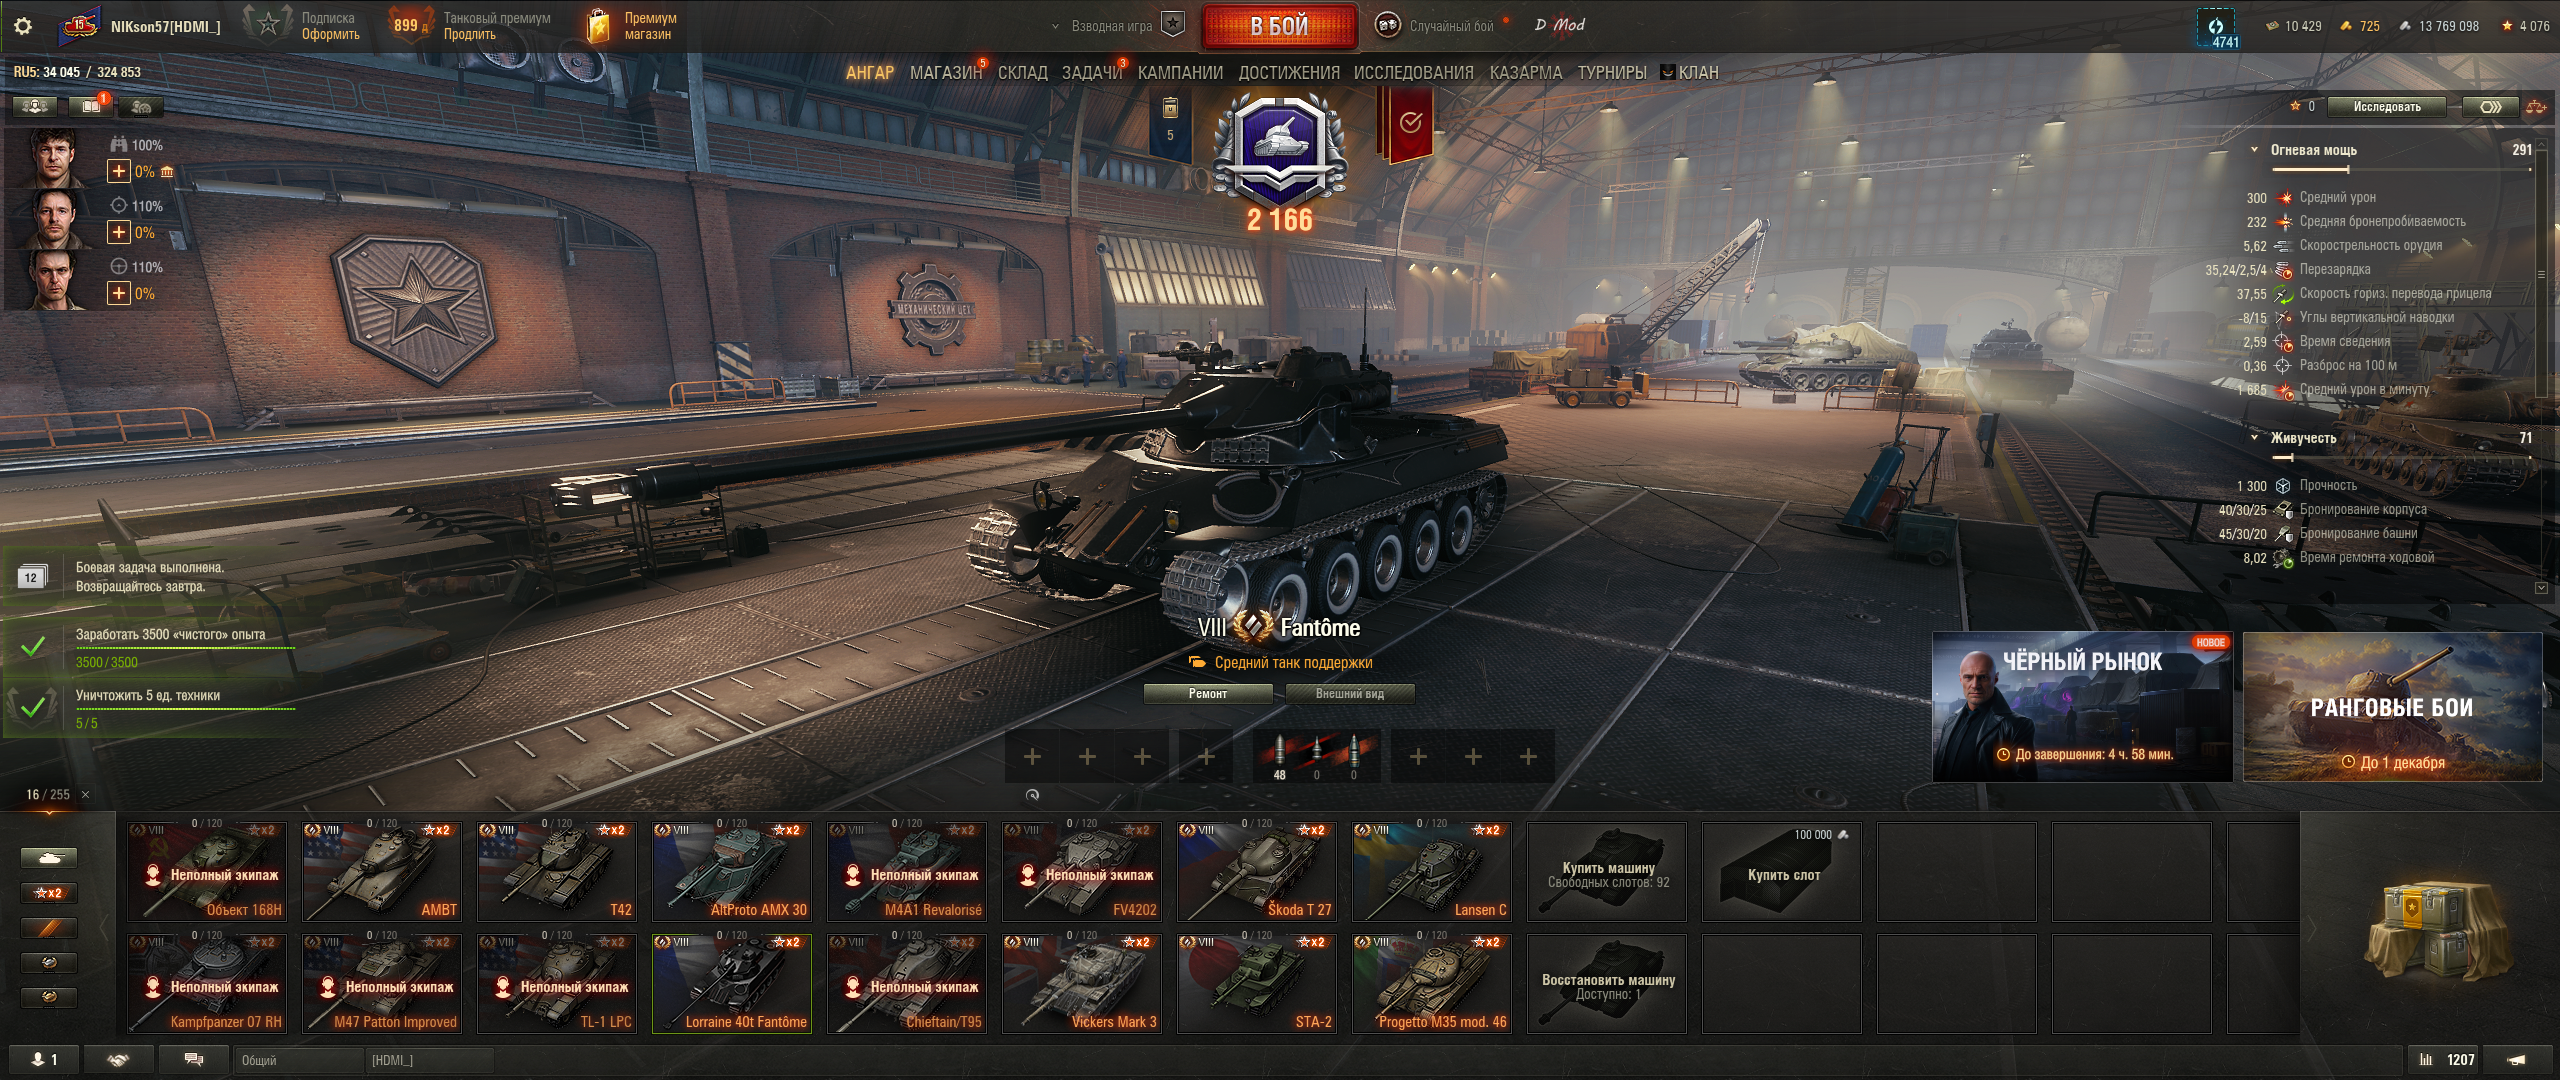
Task: Click the В БОЙ battle button
Action: click(1279, 27)
